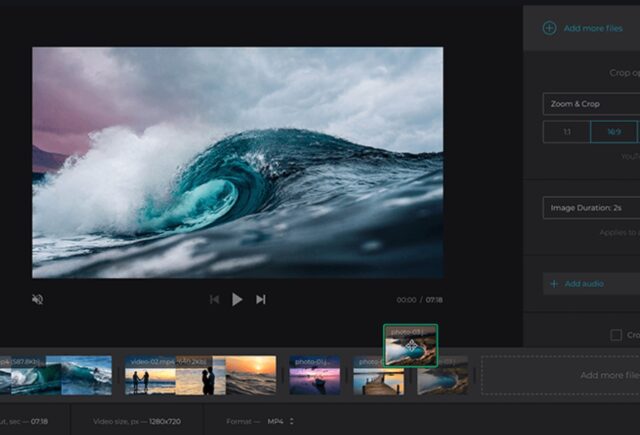Click the 00:00 / 07:18 timecode
This screenshot has width=640, height=435.
click(x=419, y=300)
